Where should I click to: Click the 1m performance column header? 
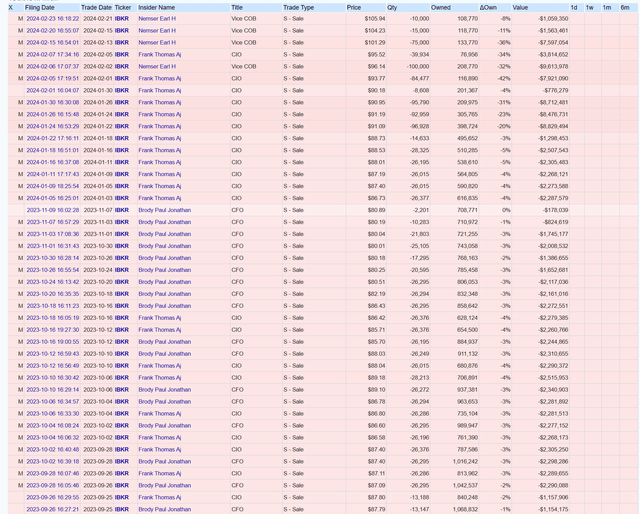(607, 7)
